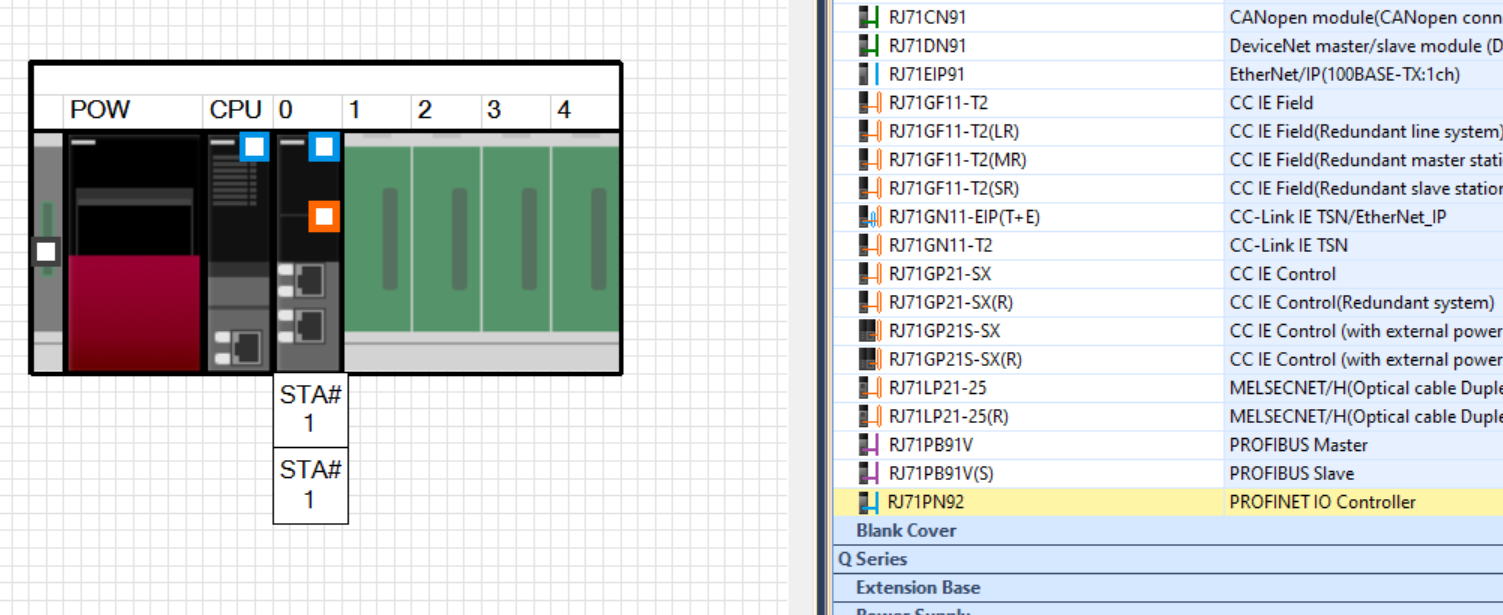Select empty green slot 1 on the base
Screen dimensions: 1503x615
(x=377, y=240)
